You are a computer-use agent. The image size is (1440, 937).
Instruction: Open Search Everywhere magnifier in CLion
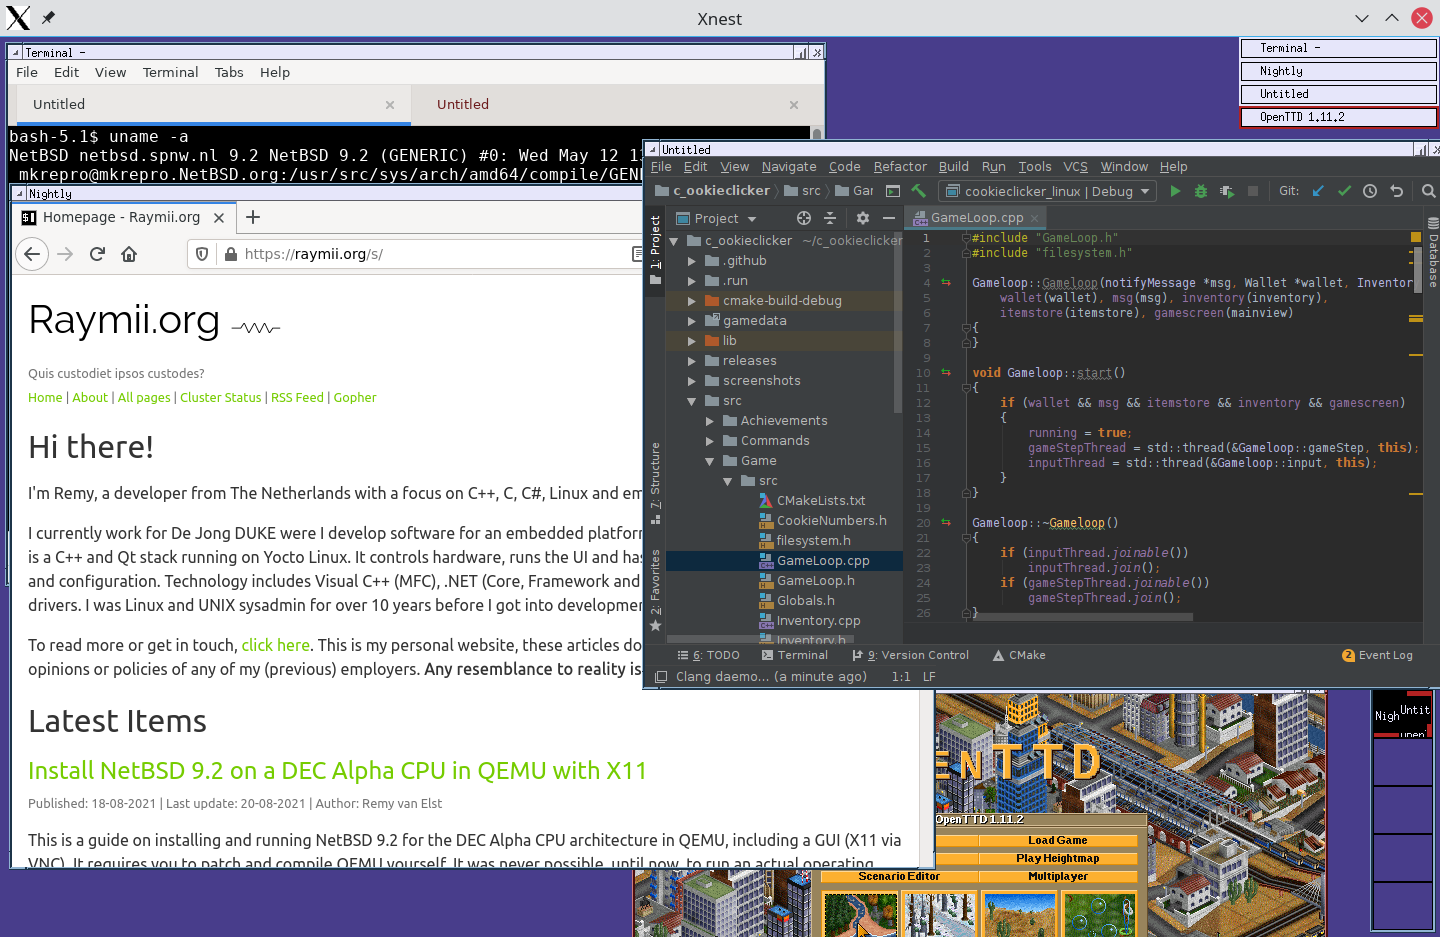(x=1428, y=191)
